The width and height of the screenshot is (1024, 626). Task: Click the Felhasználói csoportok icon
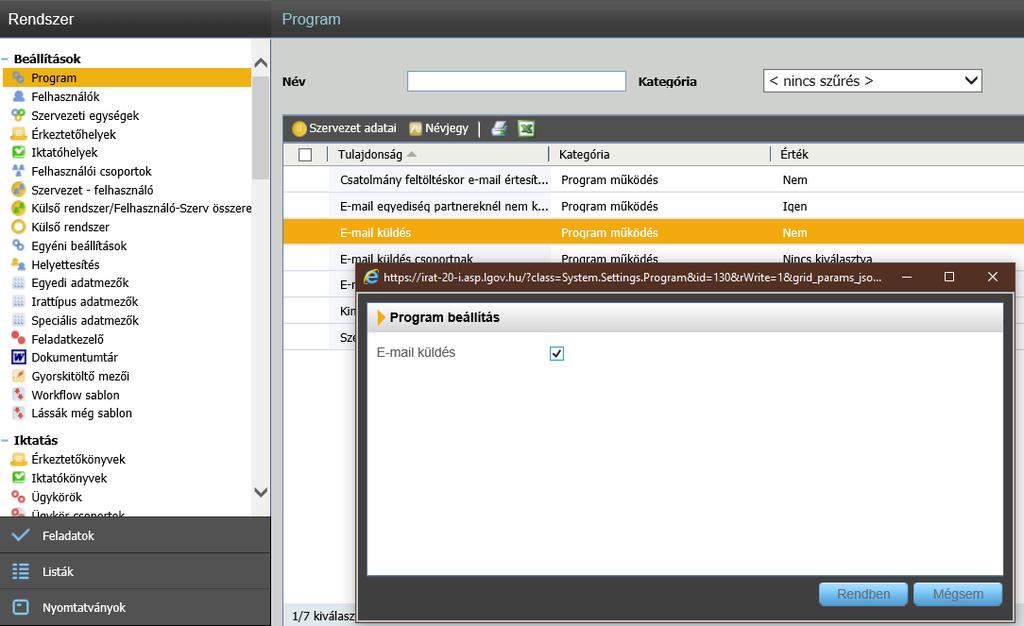(18, 171)
